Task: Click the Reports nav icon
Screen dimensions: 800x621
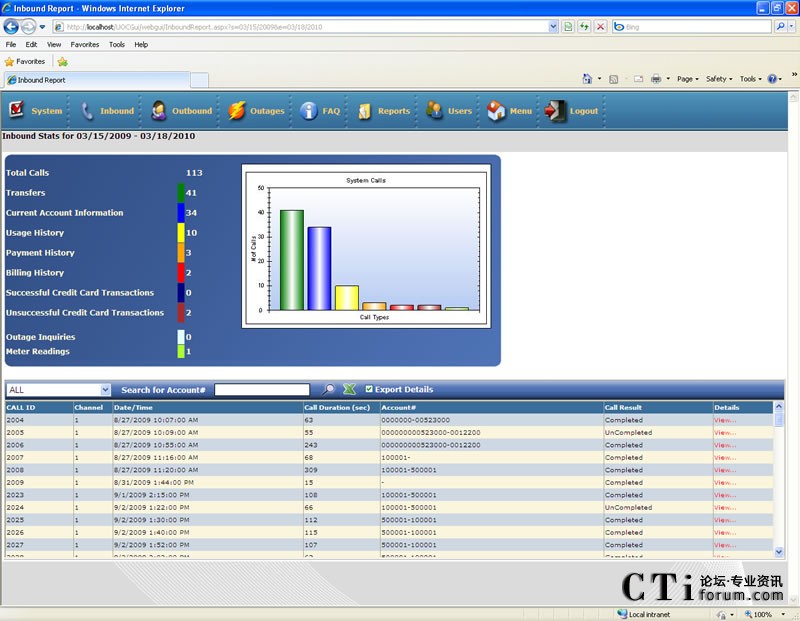Action: coord(365,111)
